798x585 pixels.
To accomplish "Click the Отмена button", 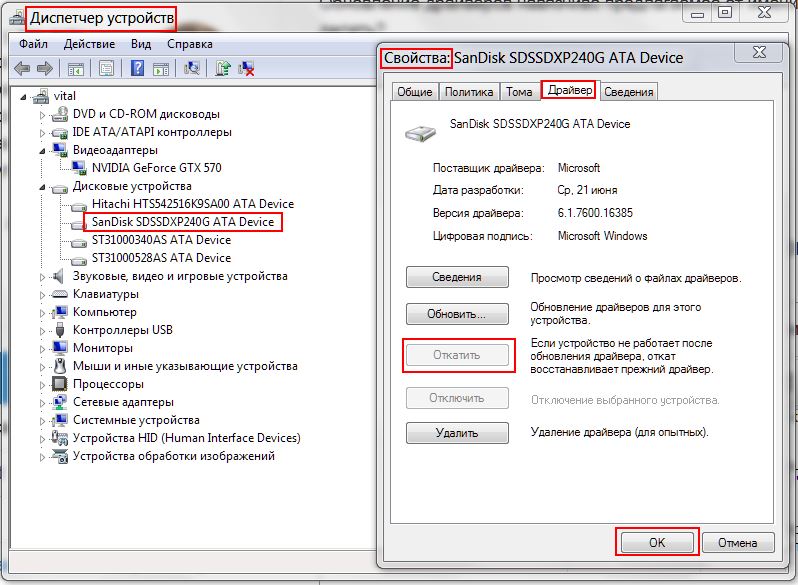I will click(738, 543).
